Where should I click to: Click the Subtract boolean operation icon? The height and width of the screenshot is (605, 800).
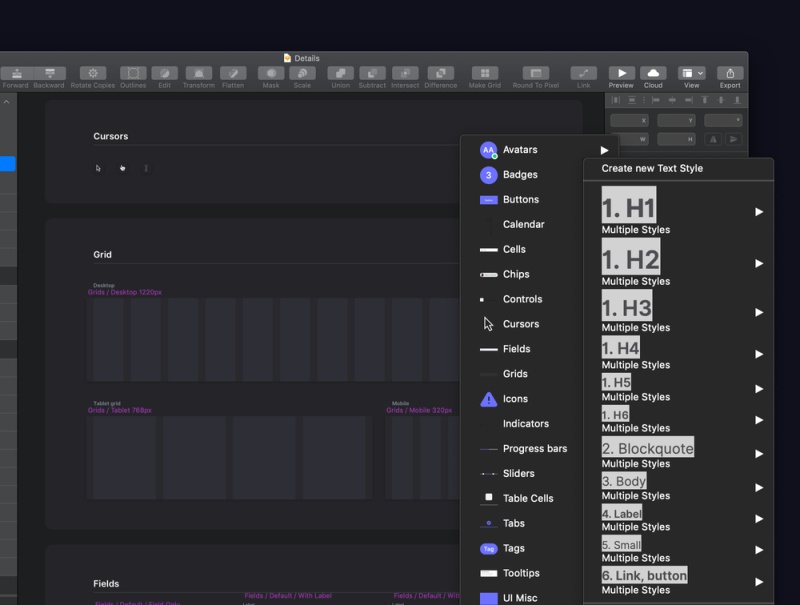(x=372, y=73)
